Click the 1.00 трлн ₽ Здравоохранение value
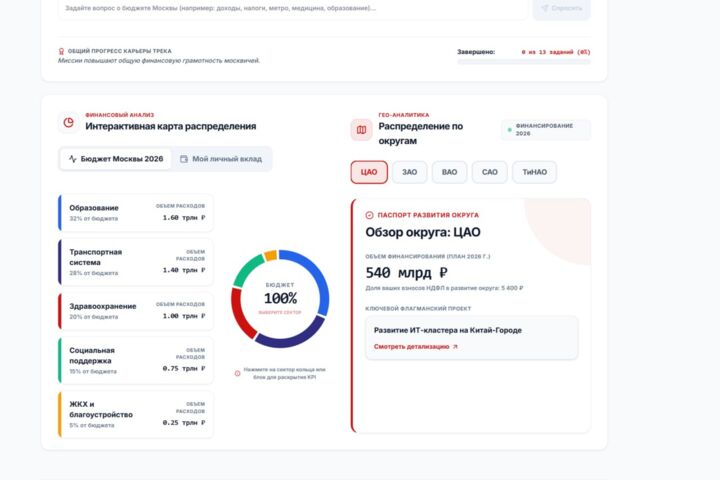The image size is (720, 480). (184, 316)
